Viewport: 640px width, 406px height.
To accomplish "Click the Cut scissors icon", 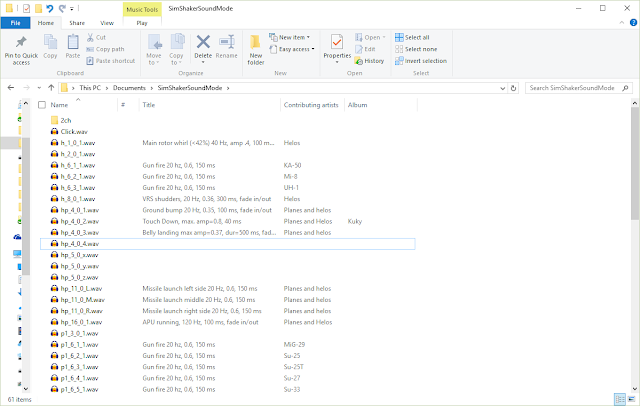I will coord(90,37).
